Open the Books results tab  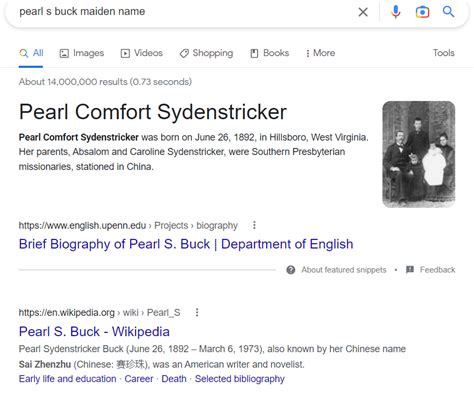point(270,53)
